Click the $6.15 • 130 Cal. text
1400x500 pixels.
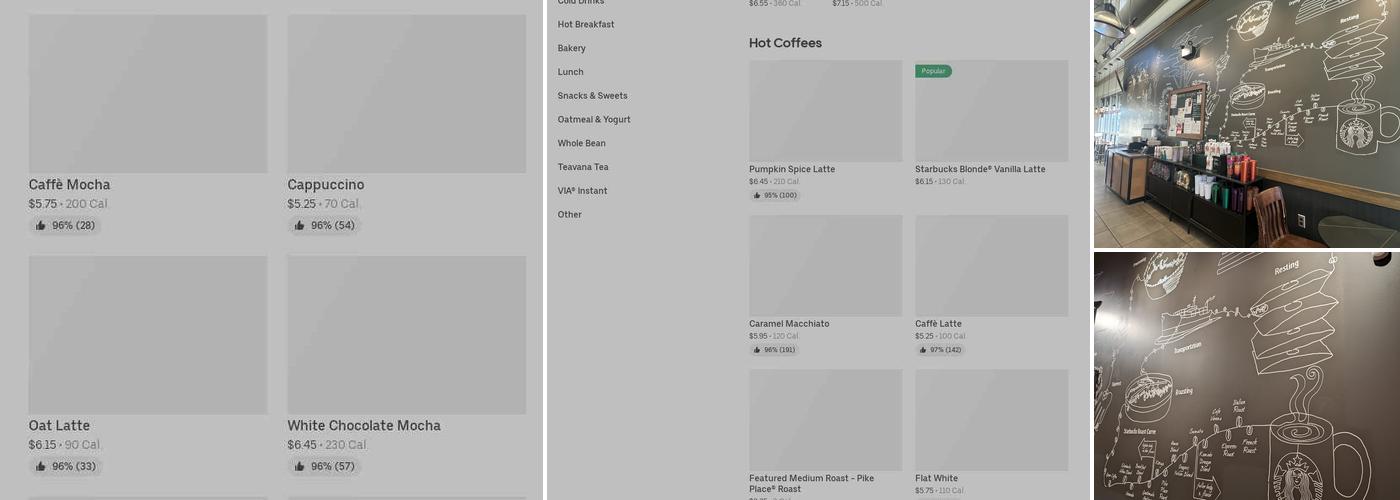point(941,182)
